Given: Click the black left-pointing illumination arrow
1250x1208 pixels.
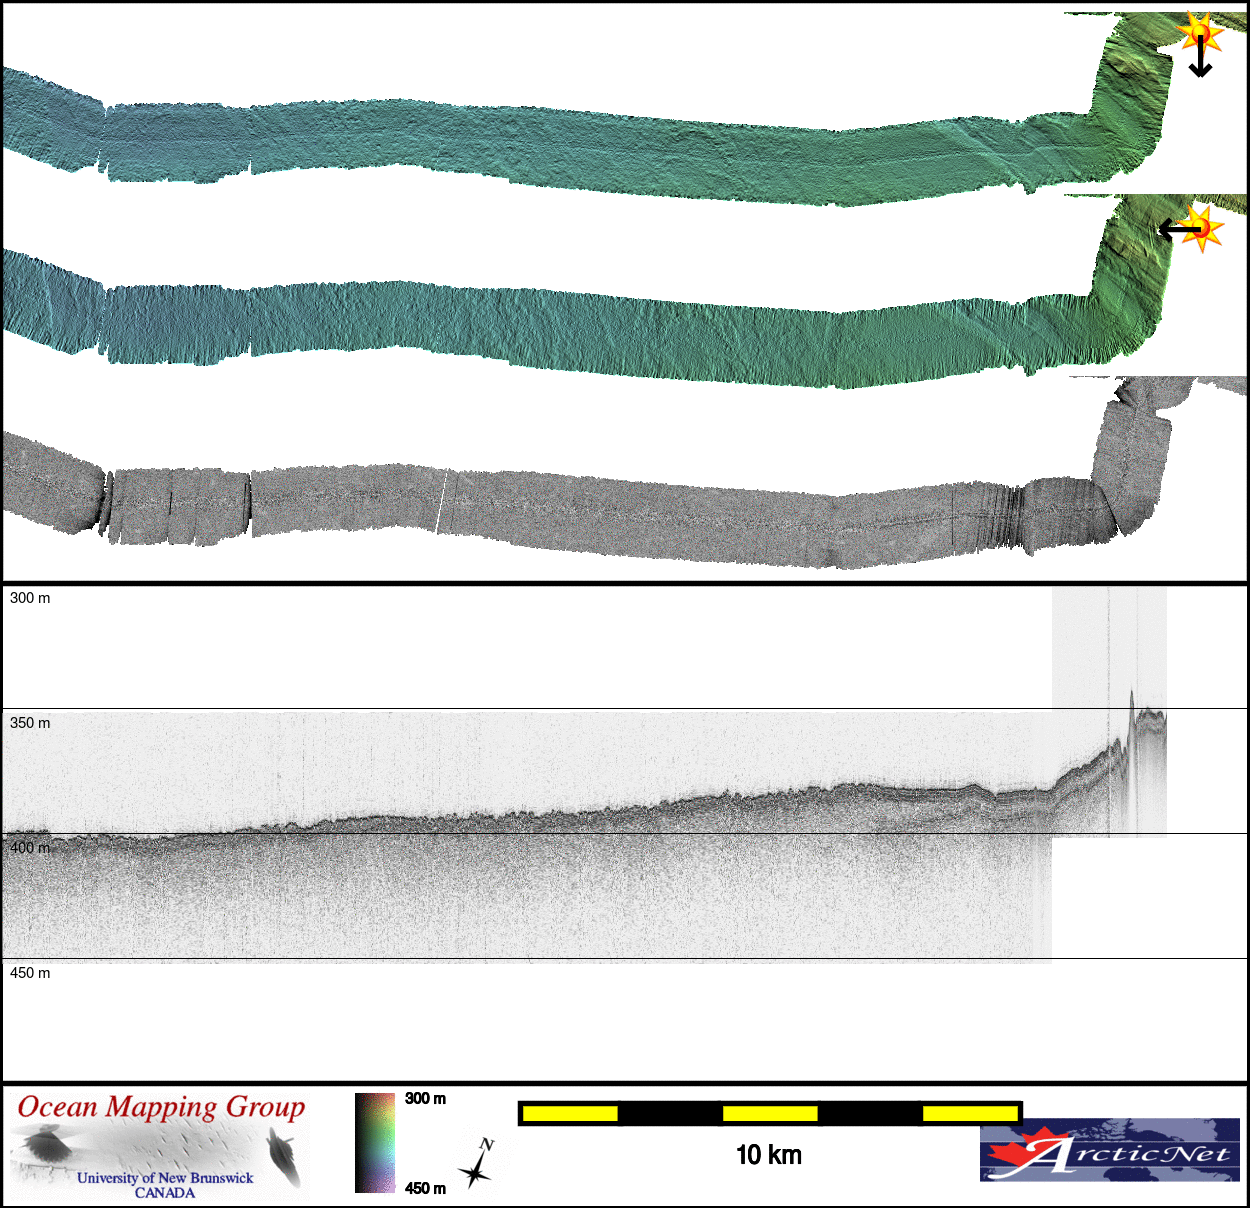Looking at the screenshot, I should [1175, 230].
